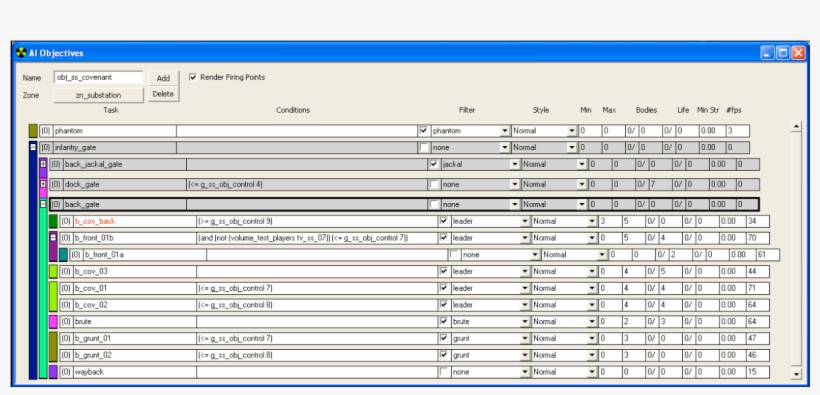Click the magenta swatch beside brute

click(53, 321)
